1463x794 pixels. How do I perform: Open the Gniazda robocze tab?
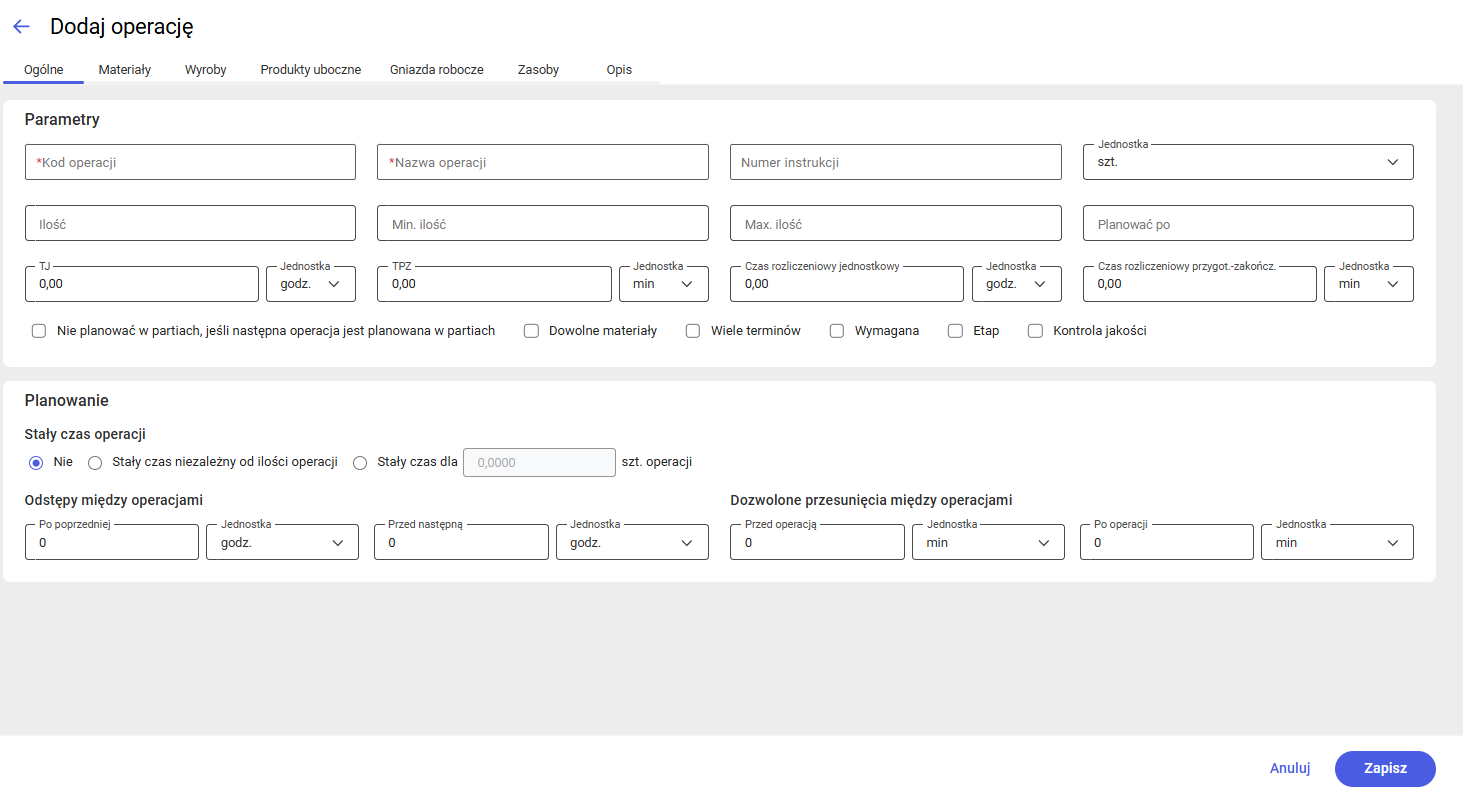[436, 70]
